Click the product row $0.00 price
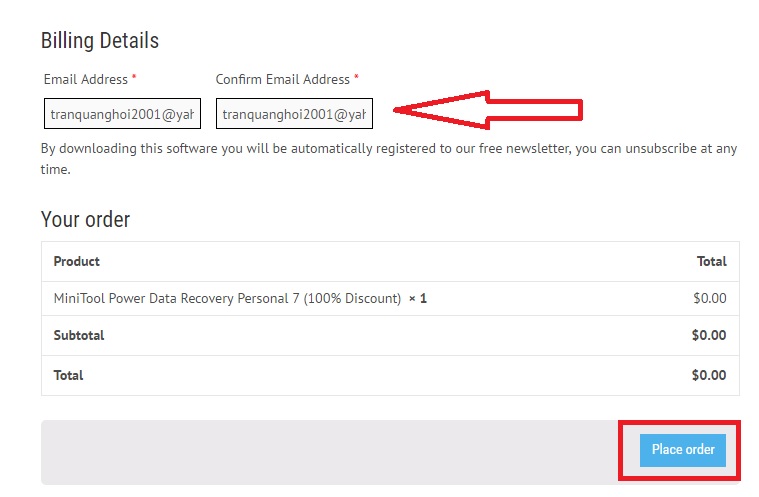759x497 pixels. point(709,298)
